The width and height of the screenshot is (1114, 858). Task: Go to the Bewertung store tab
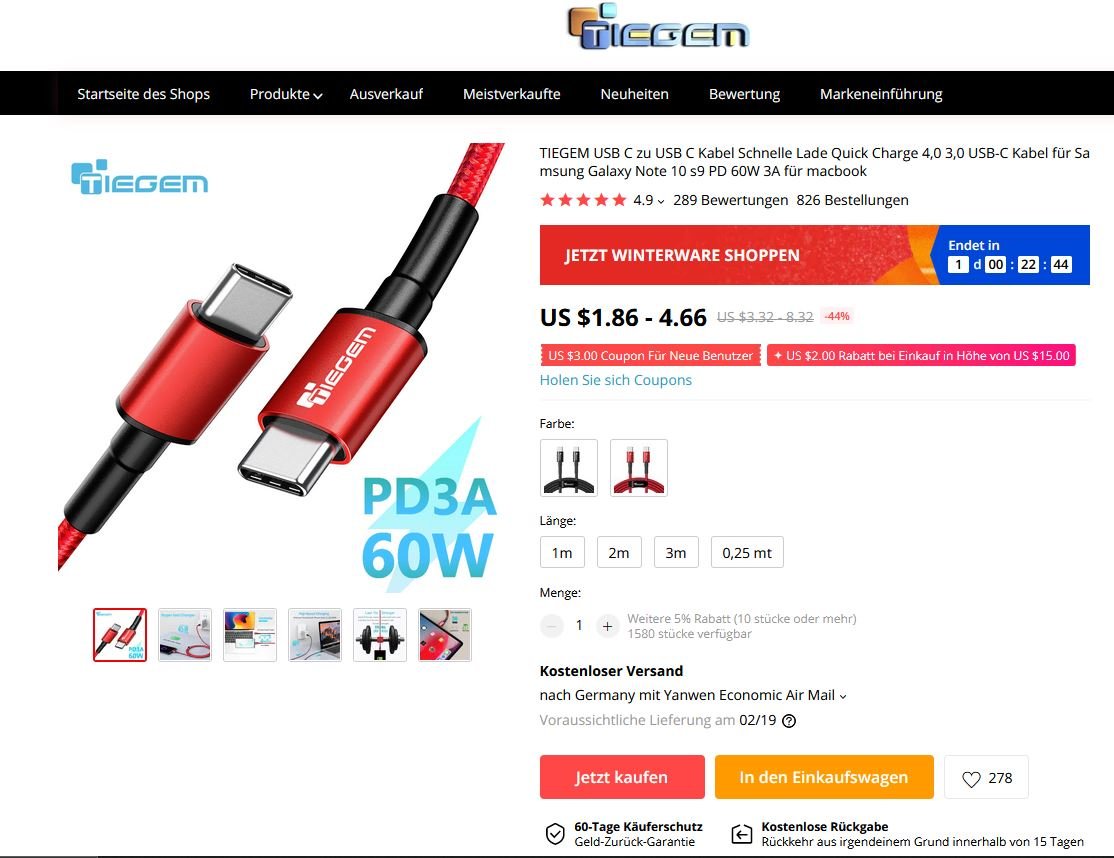744,94
